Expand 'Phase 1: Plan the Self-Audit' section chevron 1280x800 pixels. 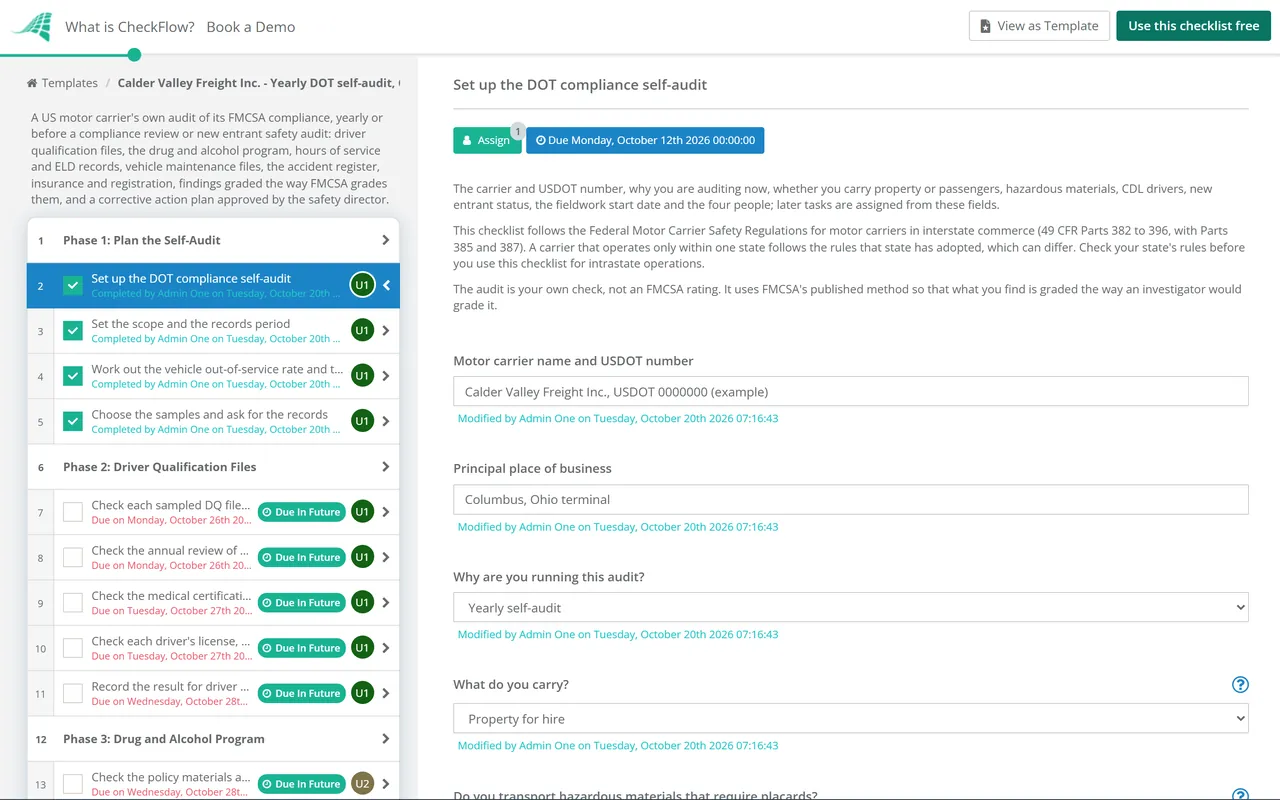(386, 240)
